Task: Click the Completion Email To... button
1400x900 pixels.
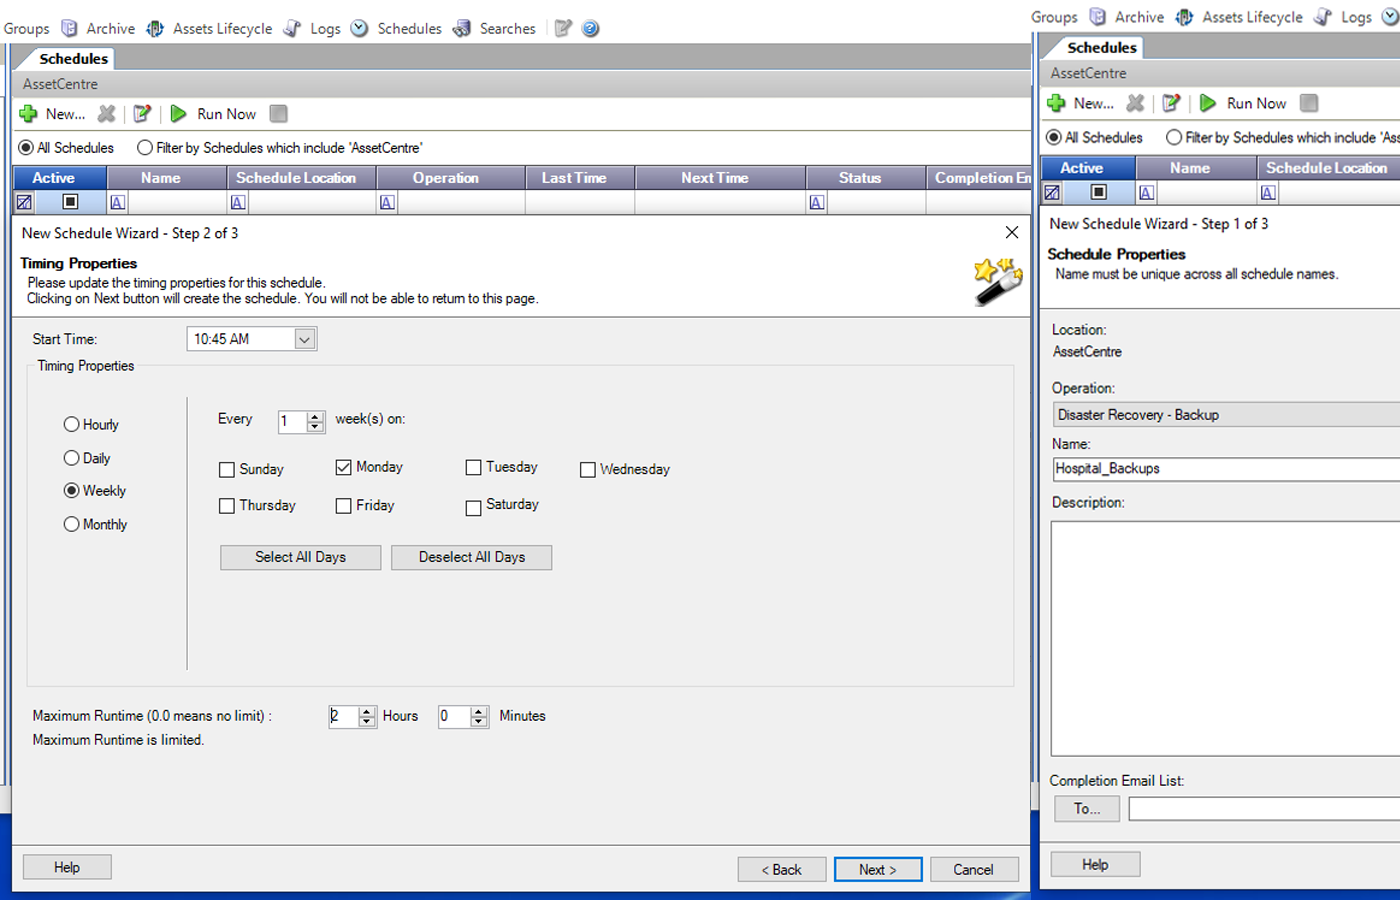Action: pyautogui.click(x=1086, y=809)
